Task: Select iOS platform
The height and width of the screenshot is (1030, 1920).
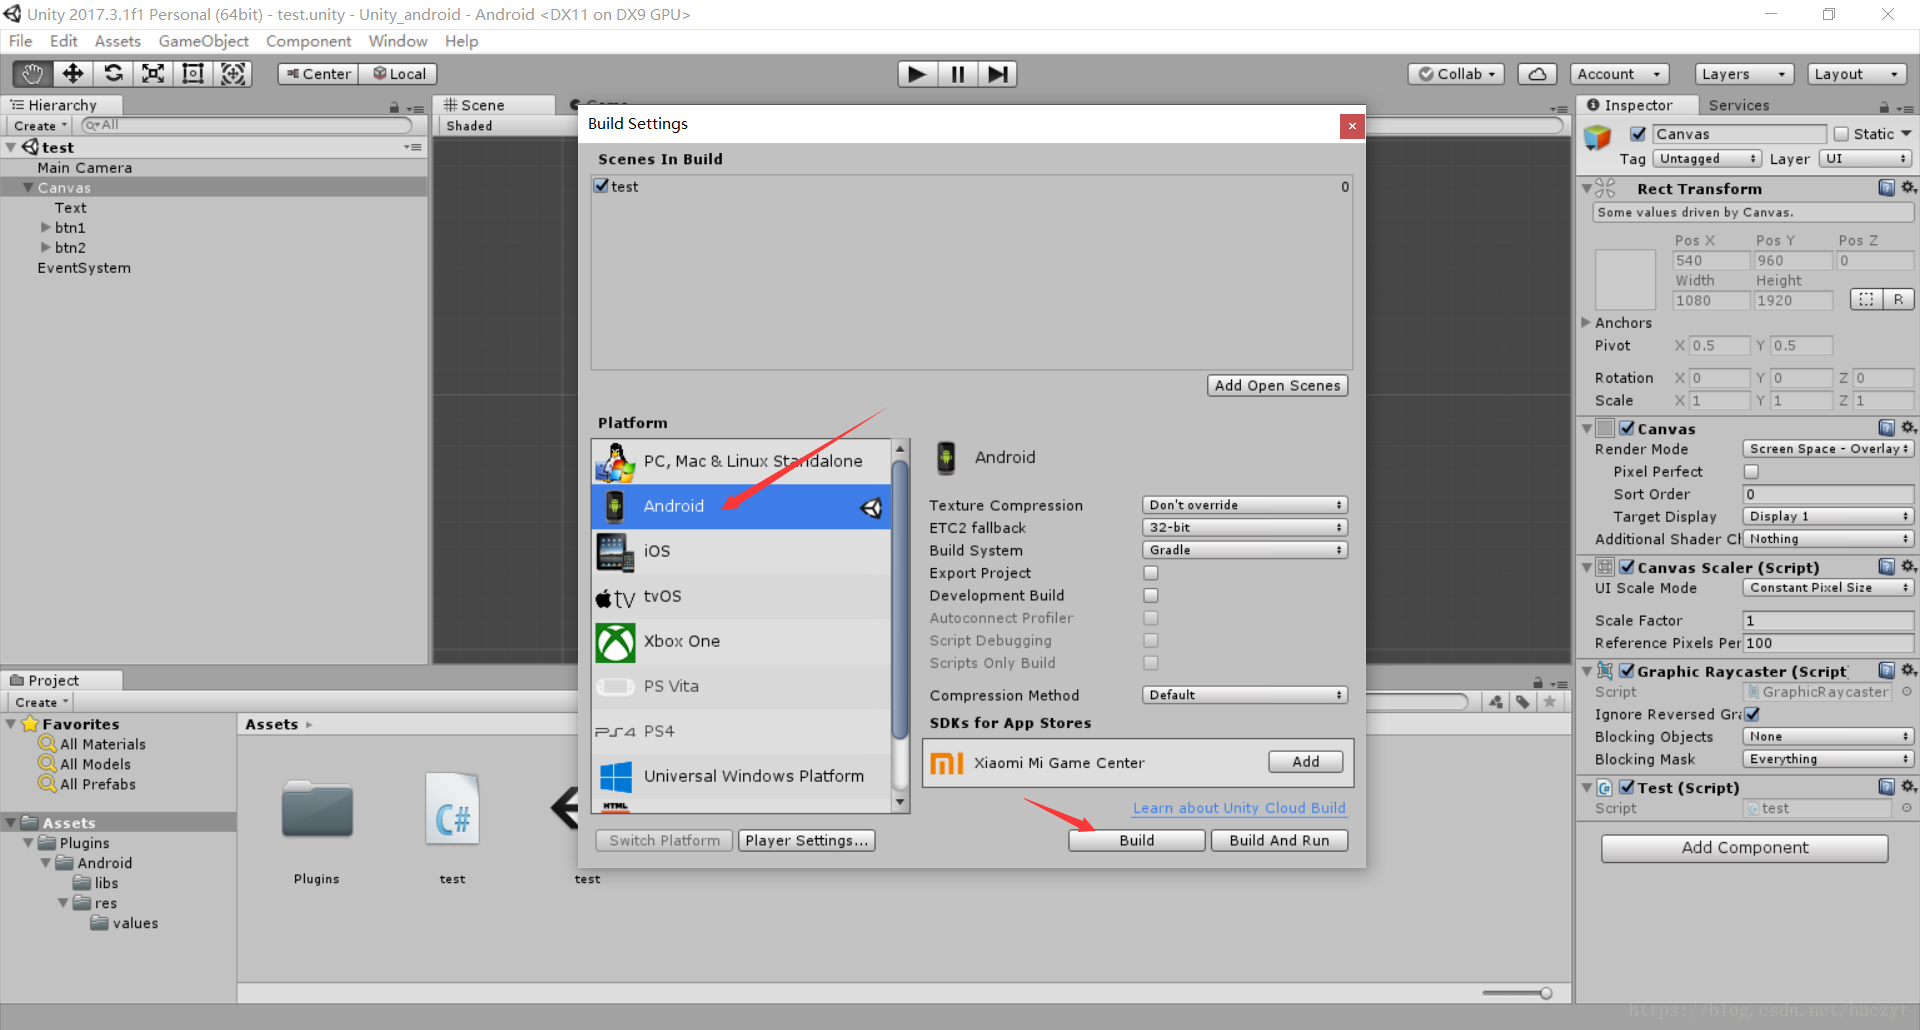Action: [741, 551]
